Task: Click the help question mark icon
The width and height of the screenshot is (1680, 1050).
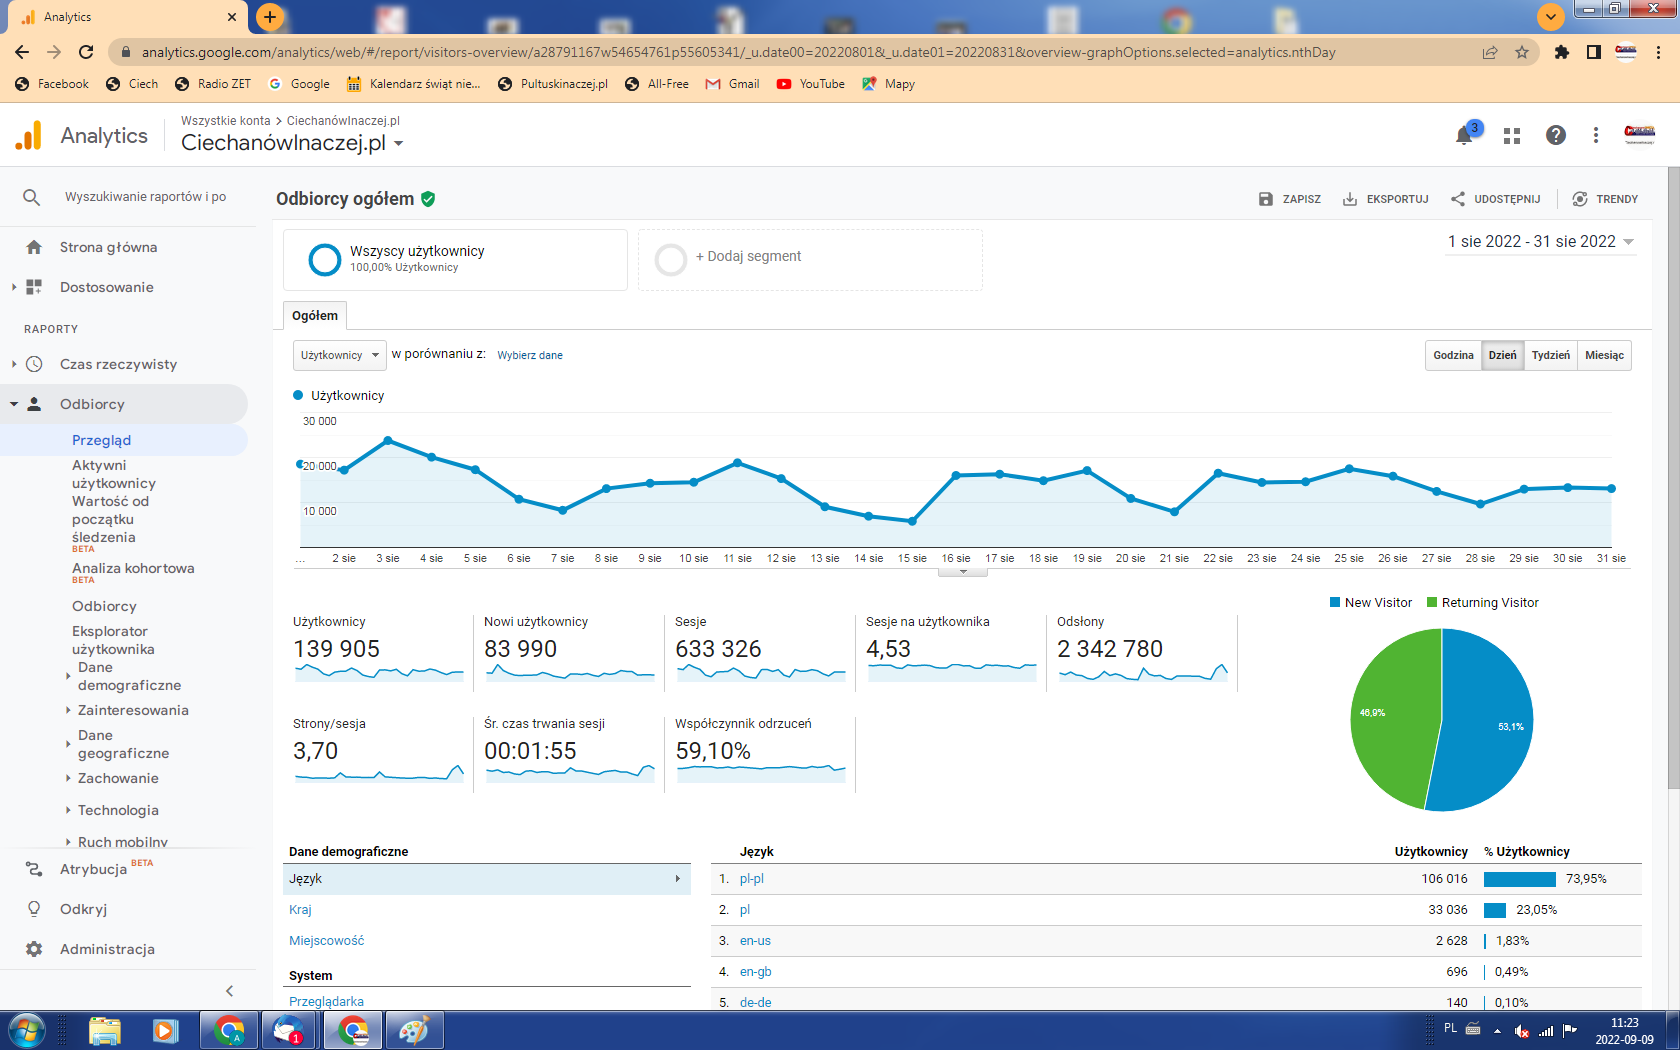Action: pos(1555,136)
